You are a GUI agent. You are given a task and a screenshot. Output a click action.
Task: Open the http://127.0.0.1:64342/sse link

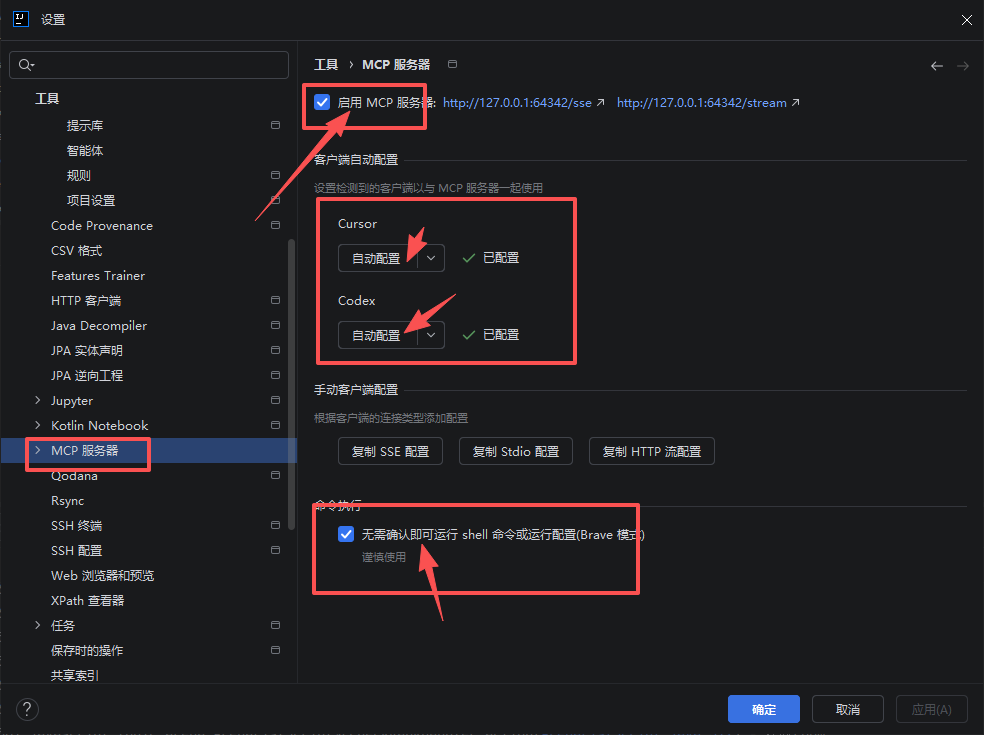tap(517, 103)
